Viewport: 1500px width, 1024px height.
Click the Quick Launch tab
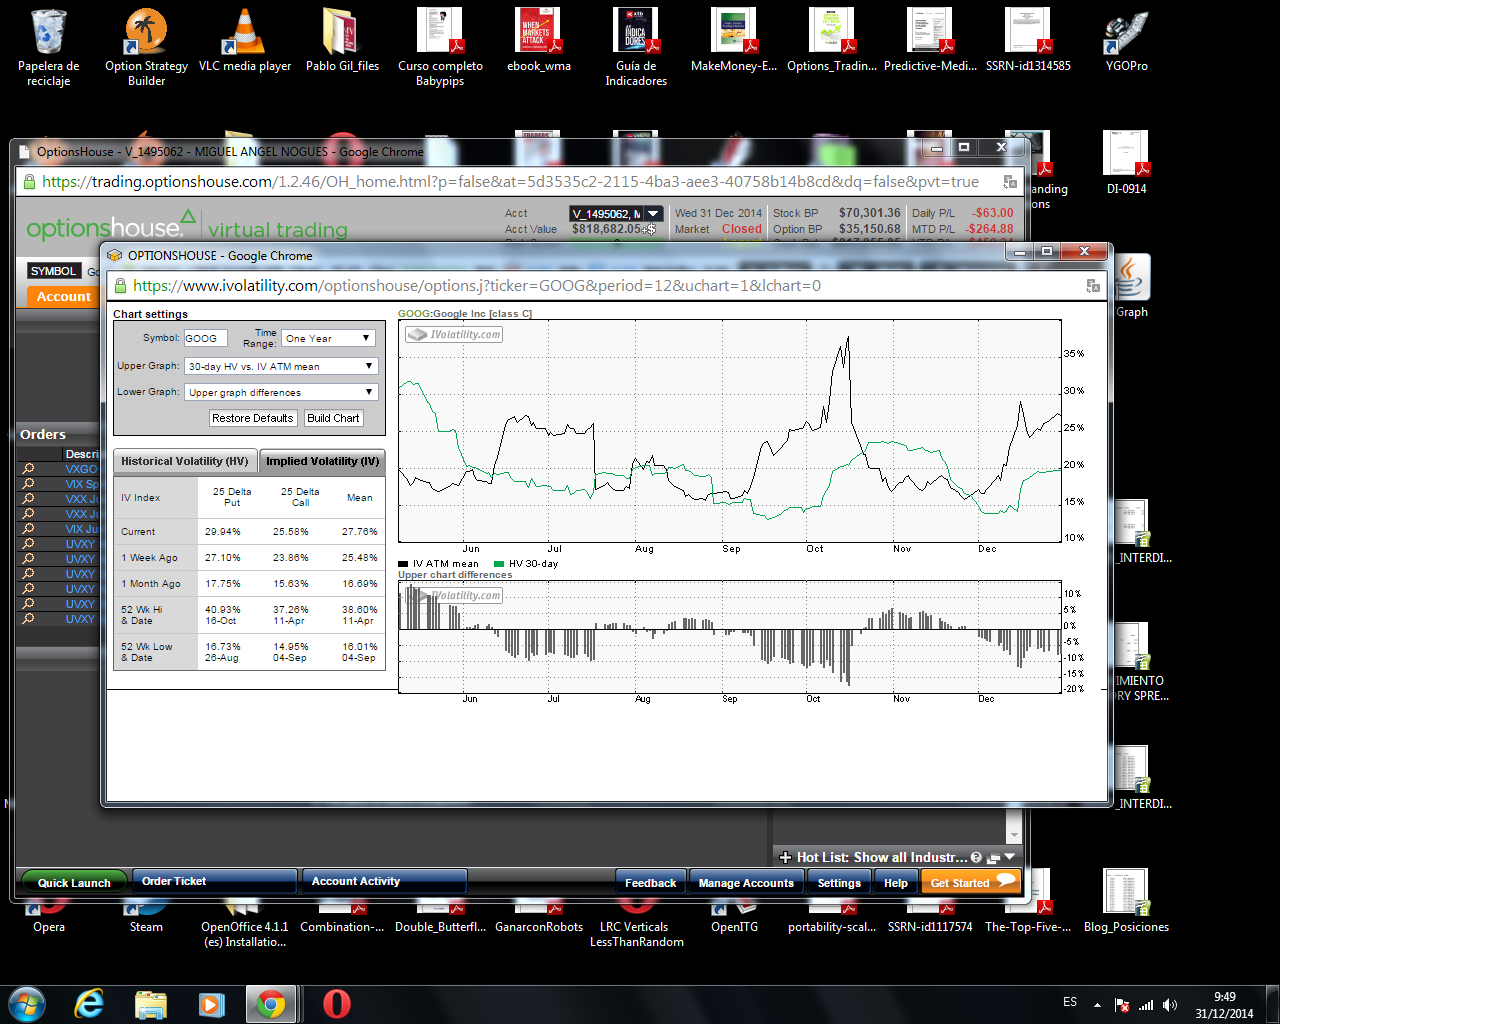pos(74,882)
